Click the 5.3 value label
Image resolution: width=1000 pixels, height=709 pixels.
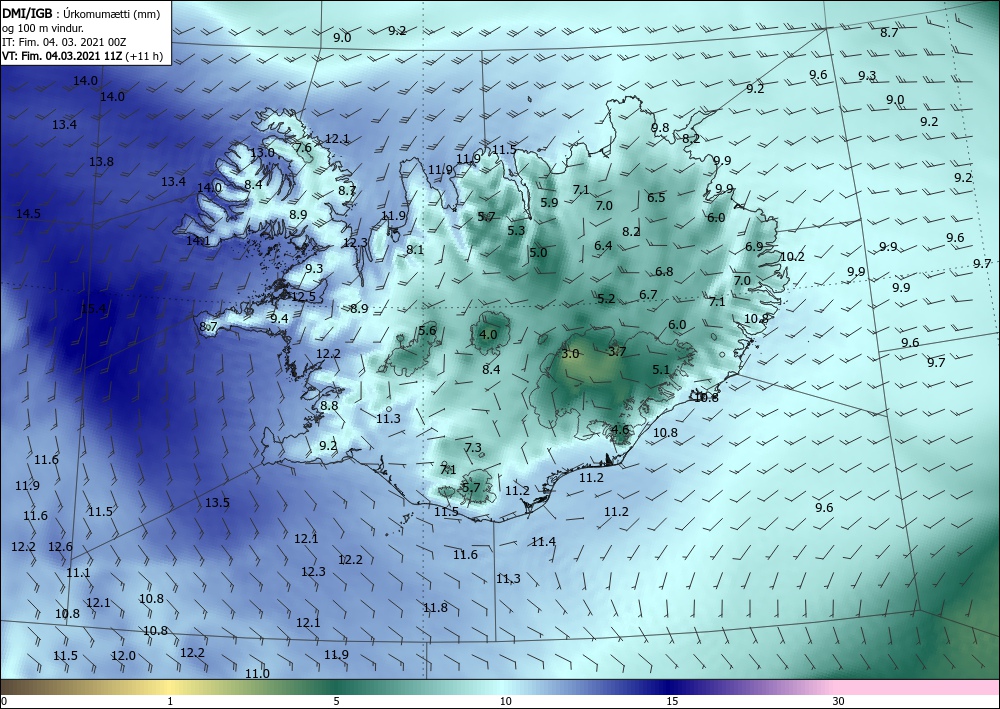coord(516,230)
